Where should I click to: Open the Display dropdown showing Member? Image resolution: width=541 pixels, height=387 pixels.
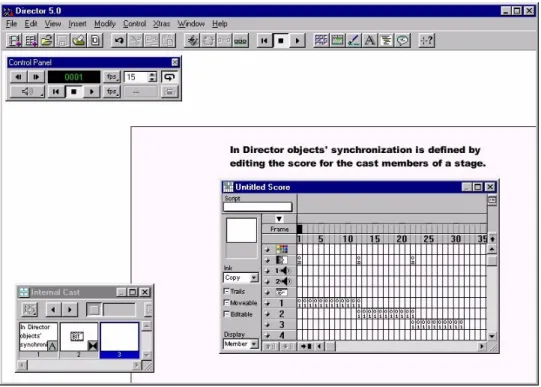point(241,344)
